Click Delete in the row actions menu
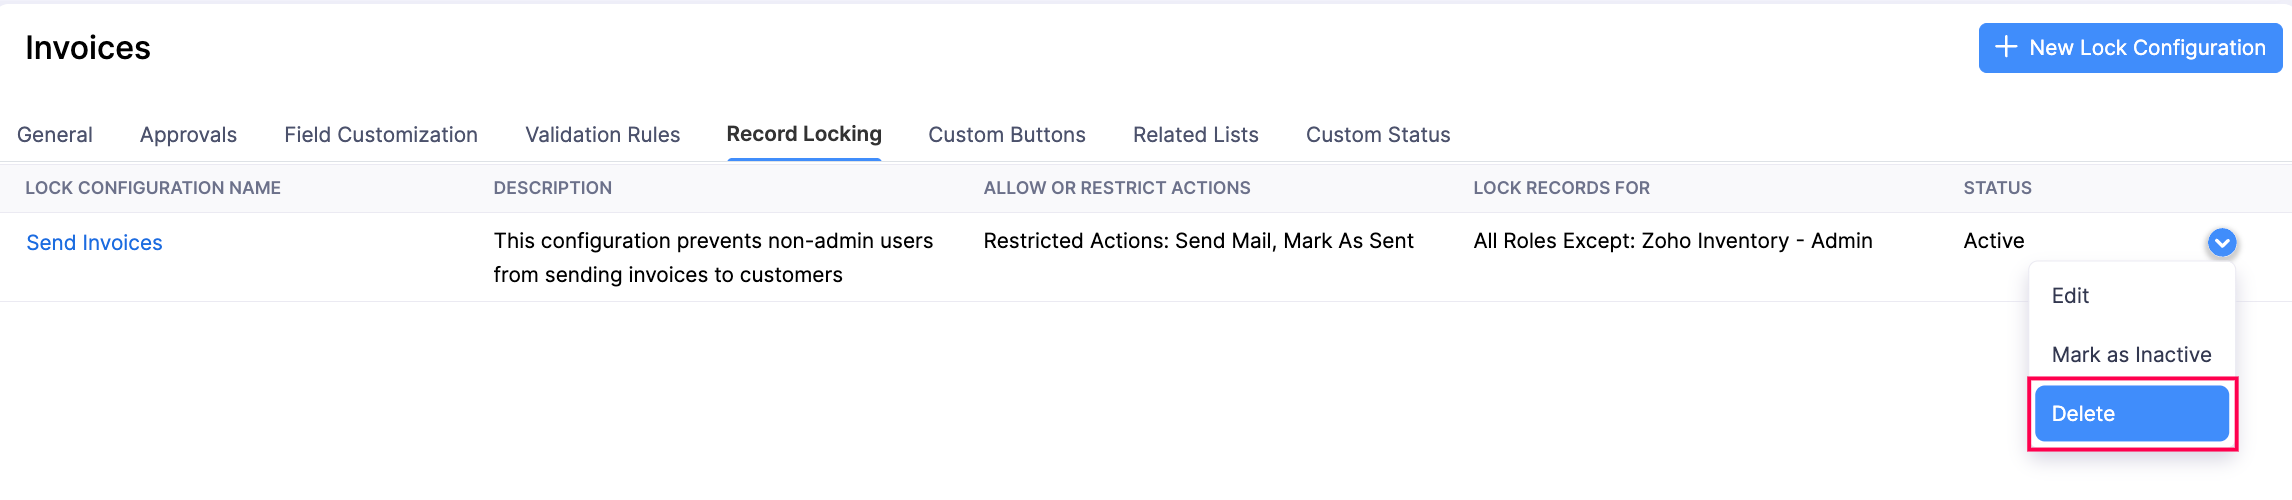The width and height of the screenshot is (2292, 500). (x=2131, y=414)
